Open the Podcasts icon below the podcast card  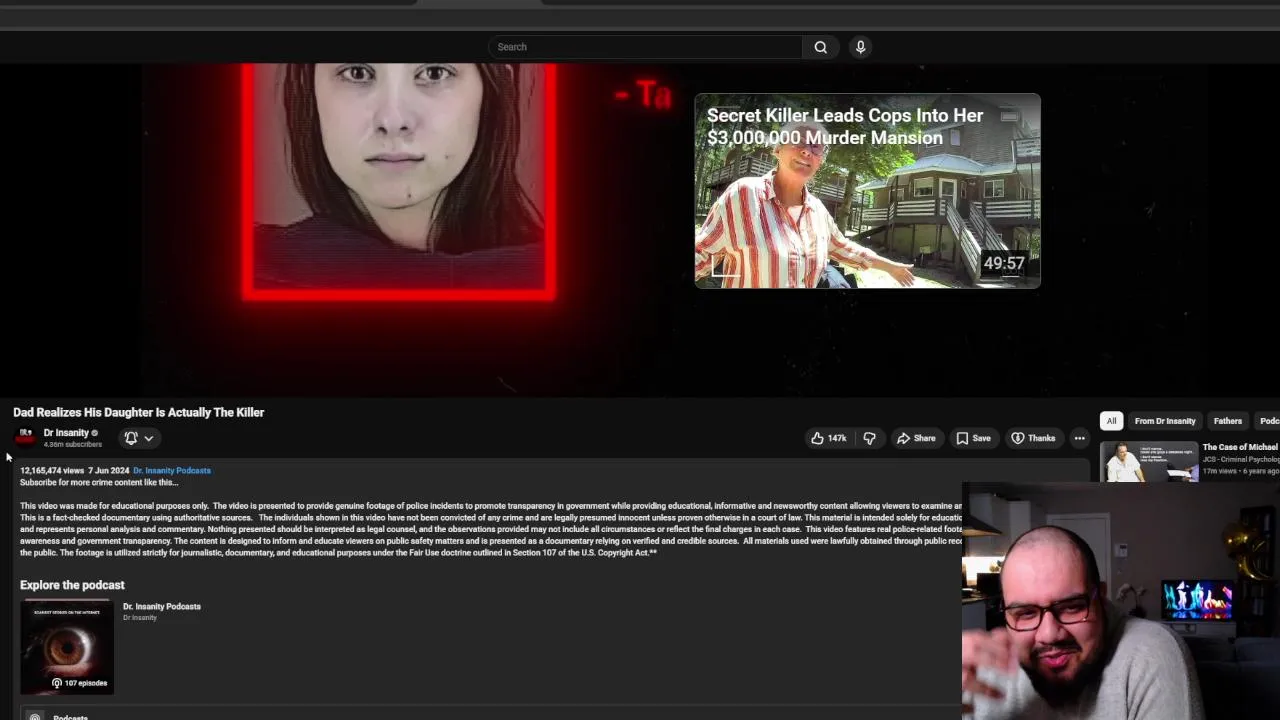pyautogui.click(x=35, y=717)
